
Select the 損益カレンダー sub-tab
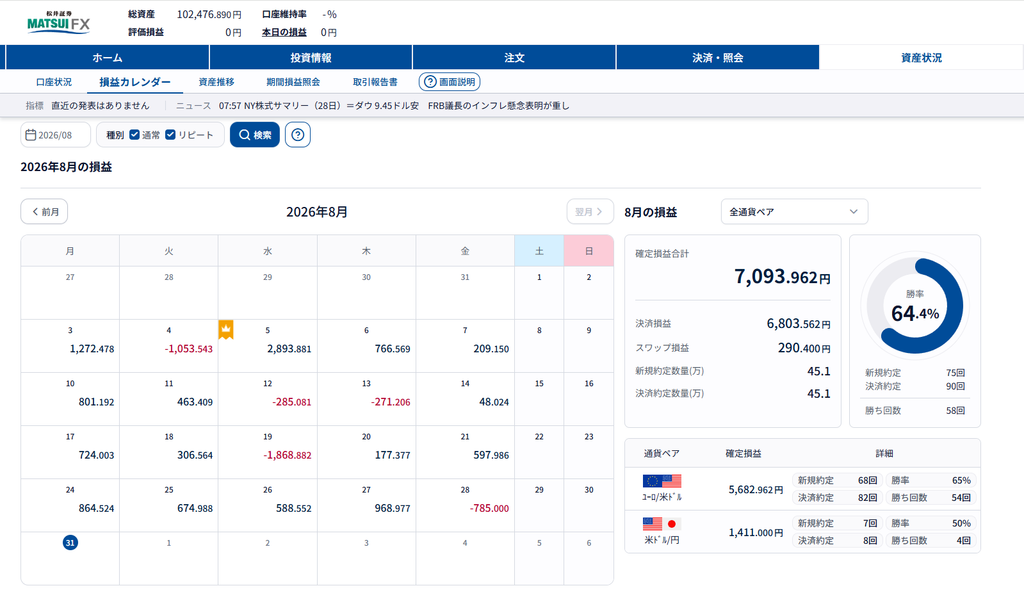[x=135, y=82]
